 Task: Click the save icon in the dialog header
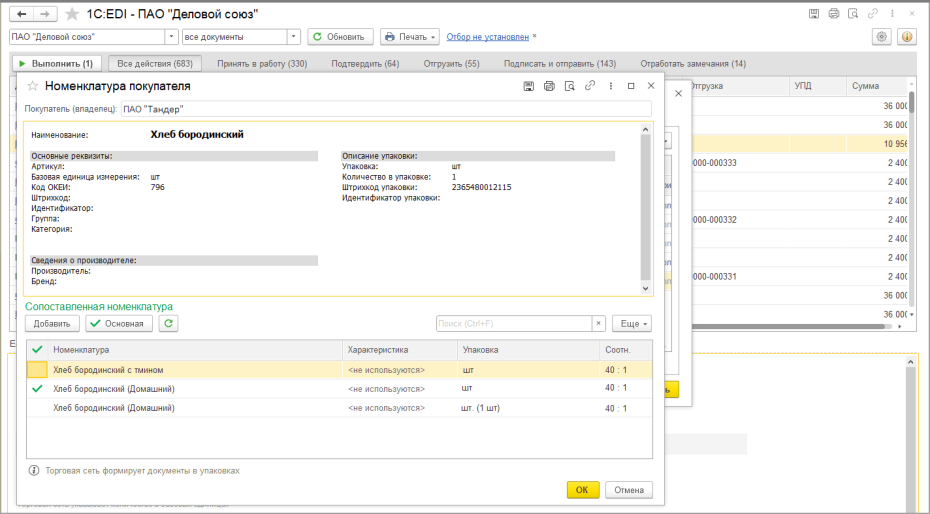point(528,86)
